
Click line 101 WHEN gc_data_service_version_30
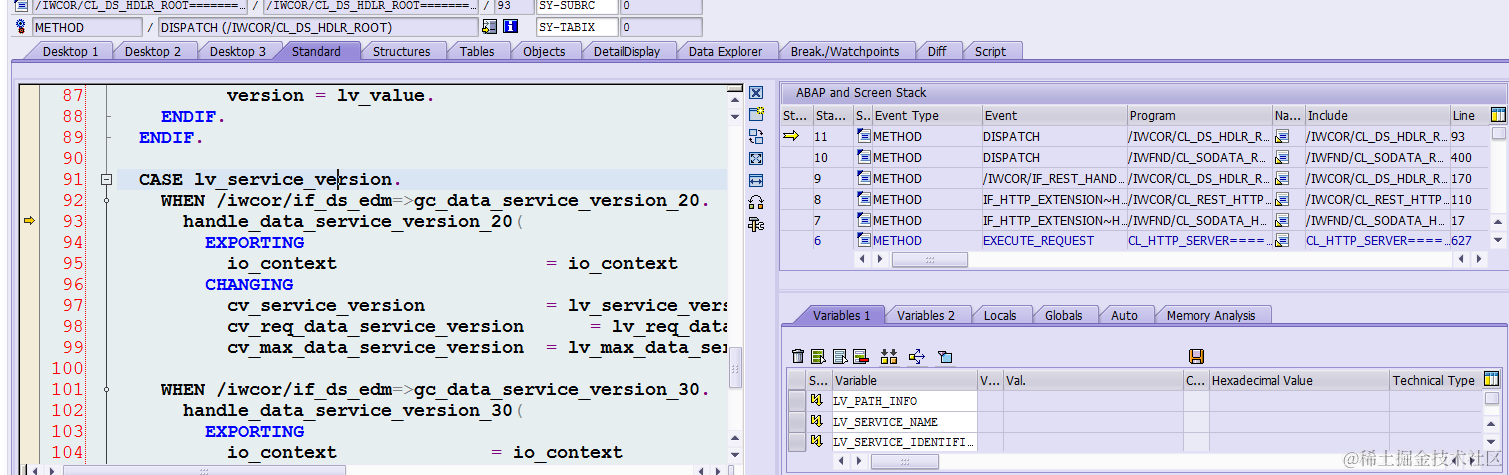click(435, 389)
